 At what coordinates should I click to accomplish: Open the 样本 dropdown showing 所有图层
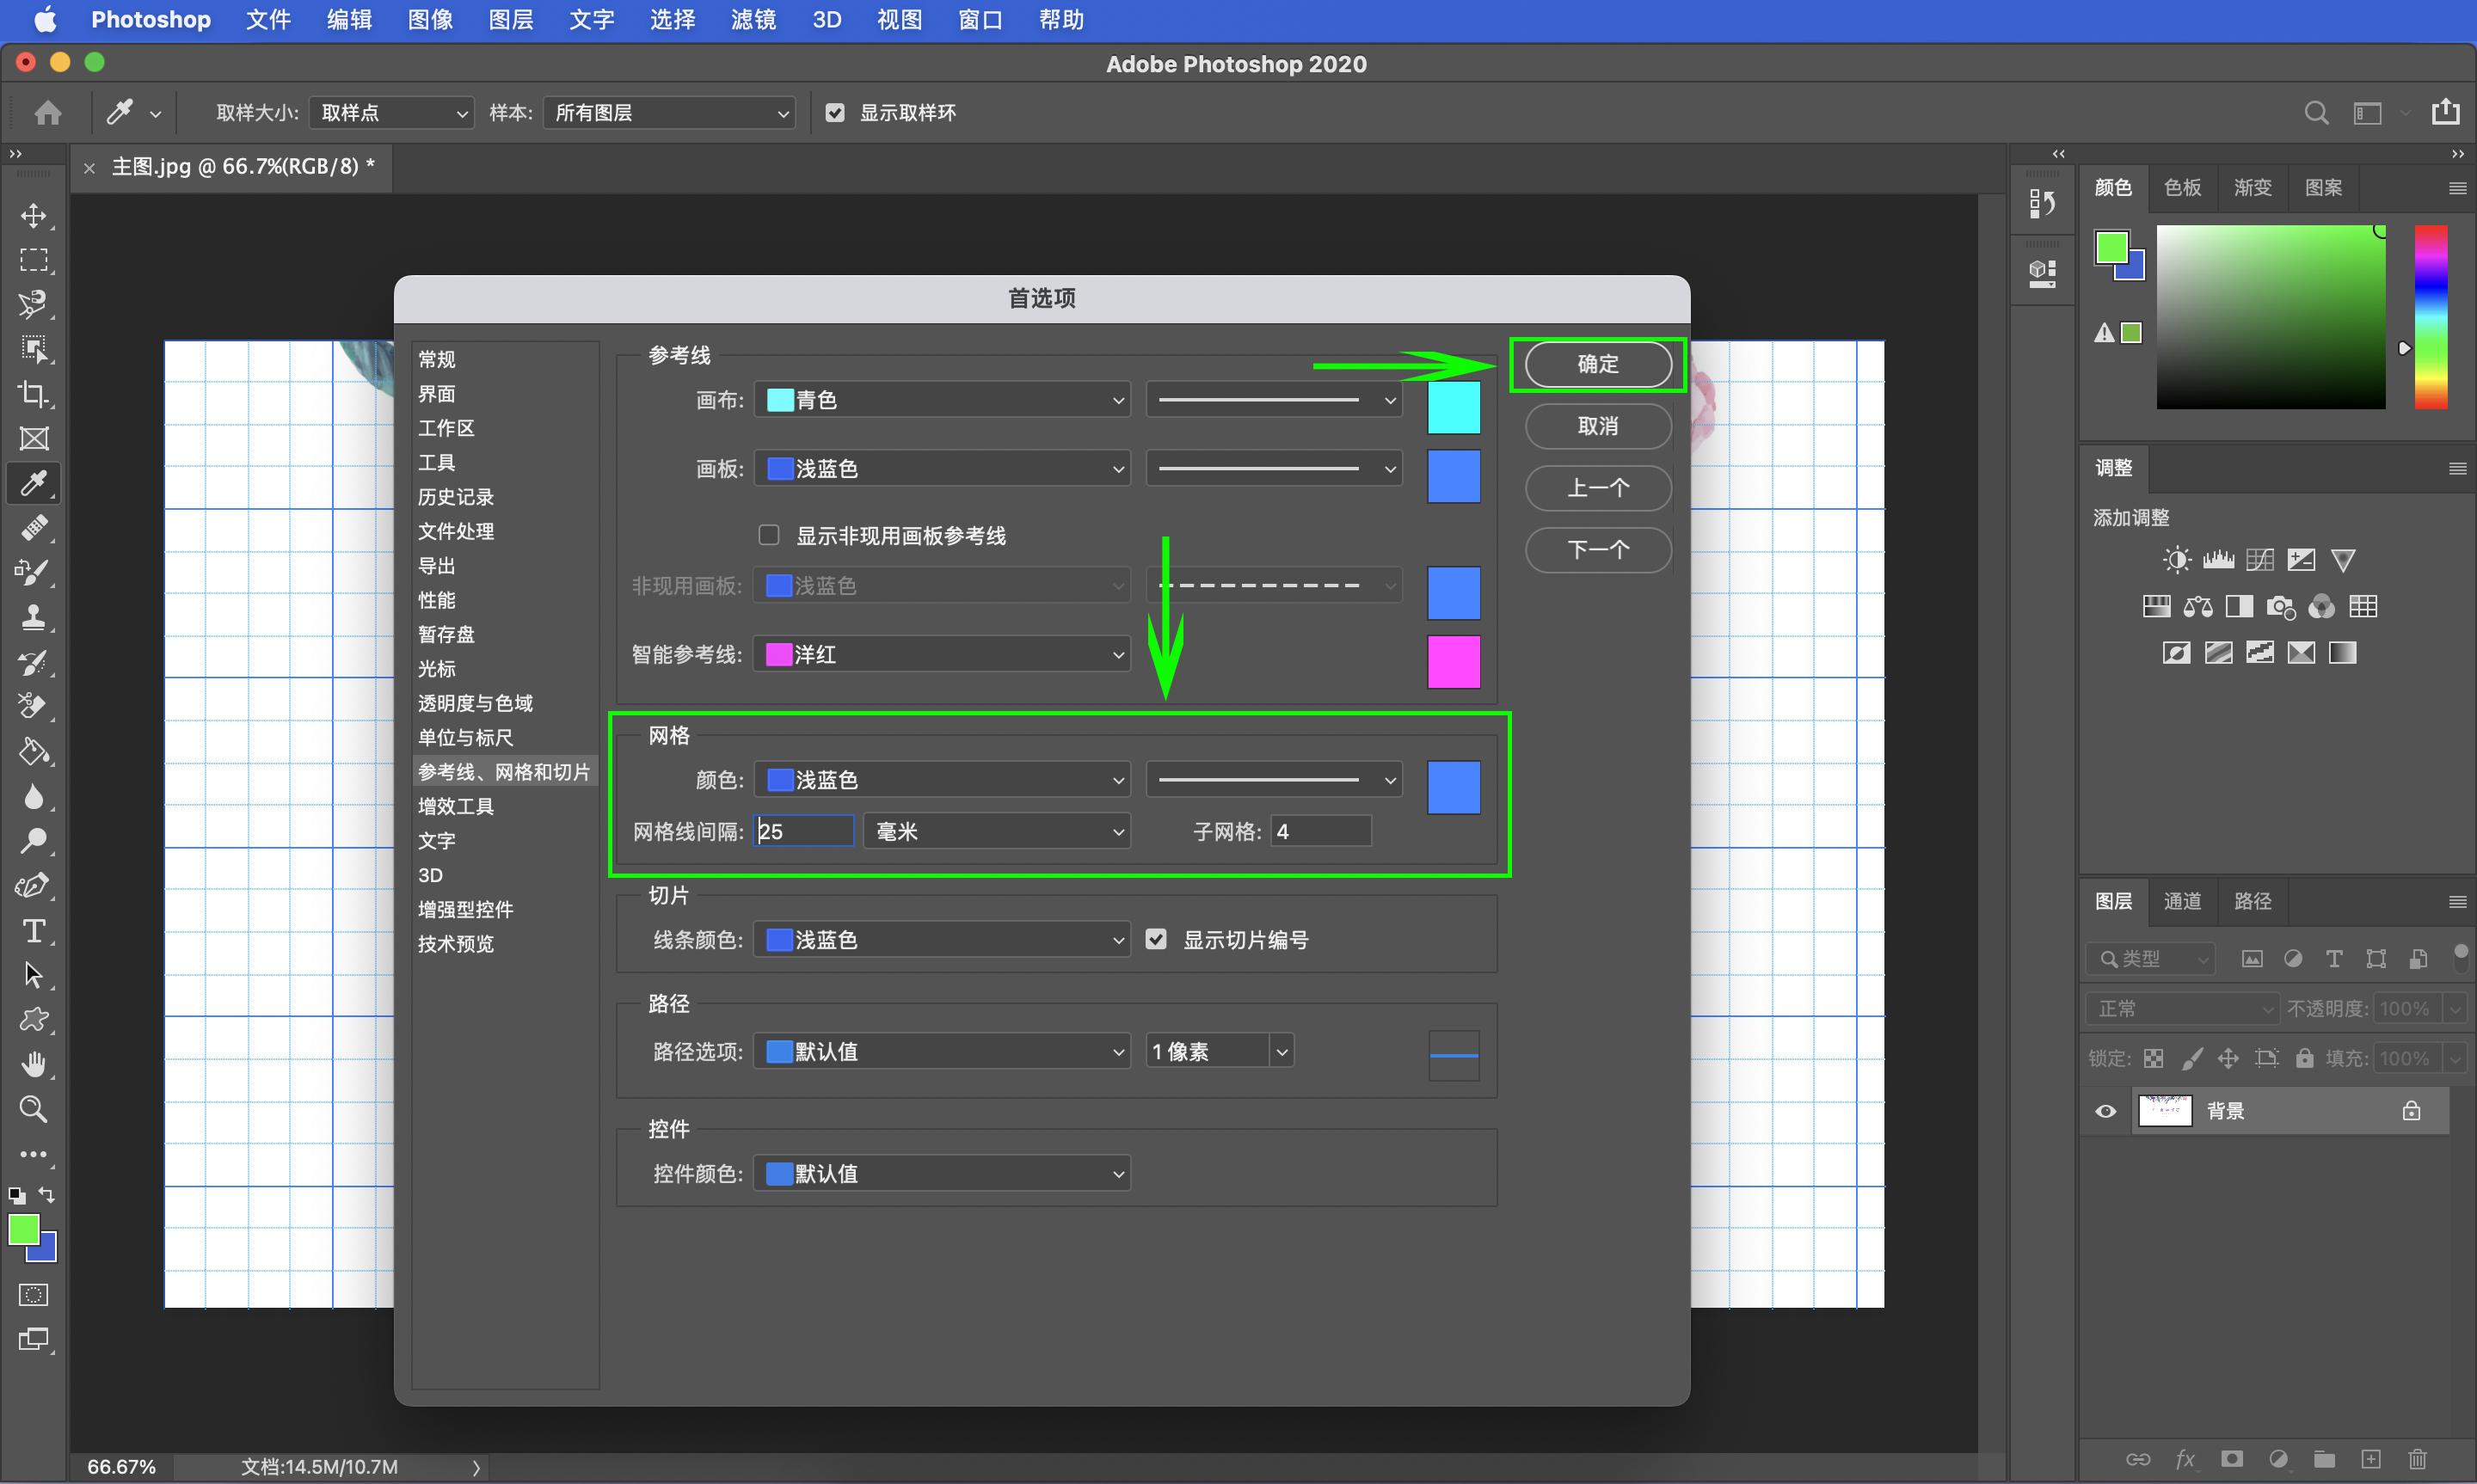(668, 112)
